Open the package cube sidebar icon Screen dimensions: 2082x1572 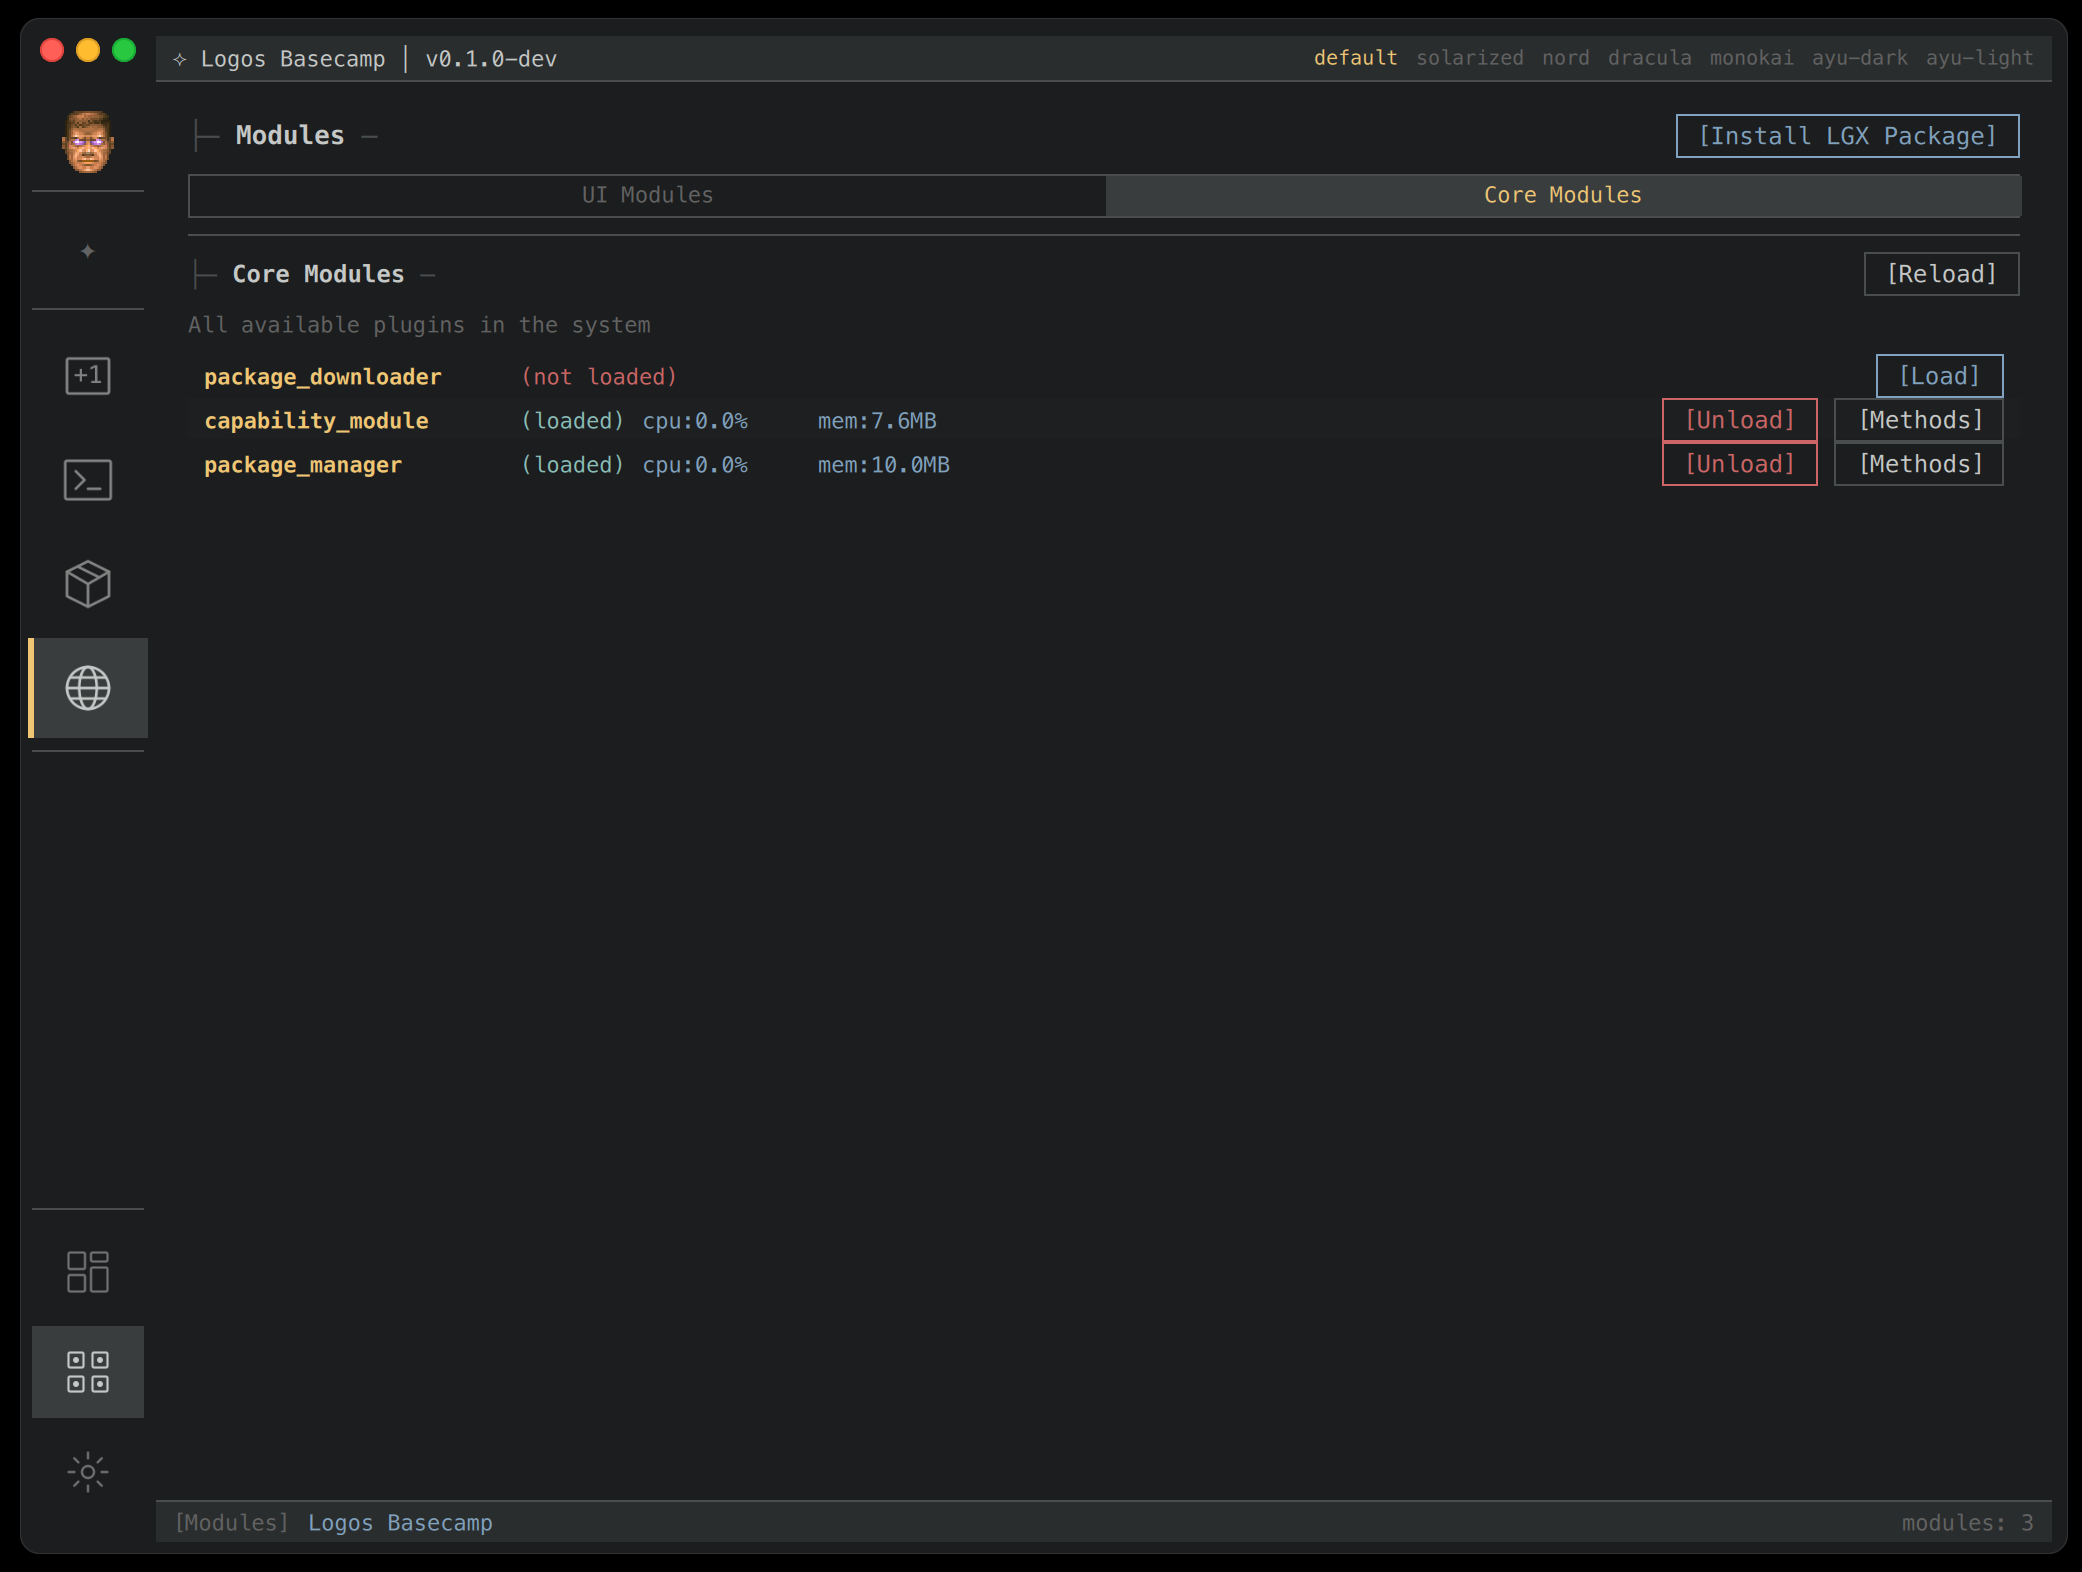(x=88, y=584)
